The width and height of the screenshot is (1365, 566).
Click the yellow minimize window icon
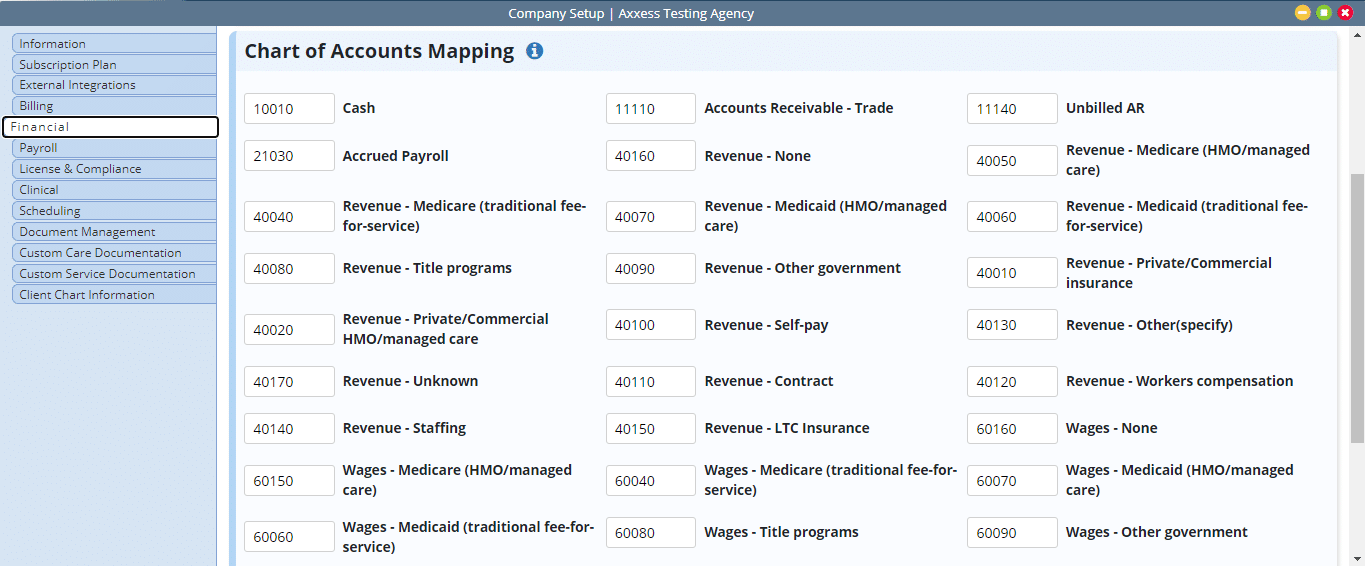[1302, 13]
